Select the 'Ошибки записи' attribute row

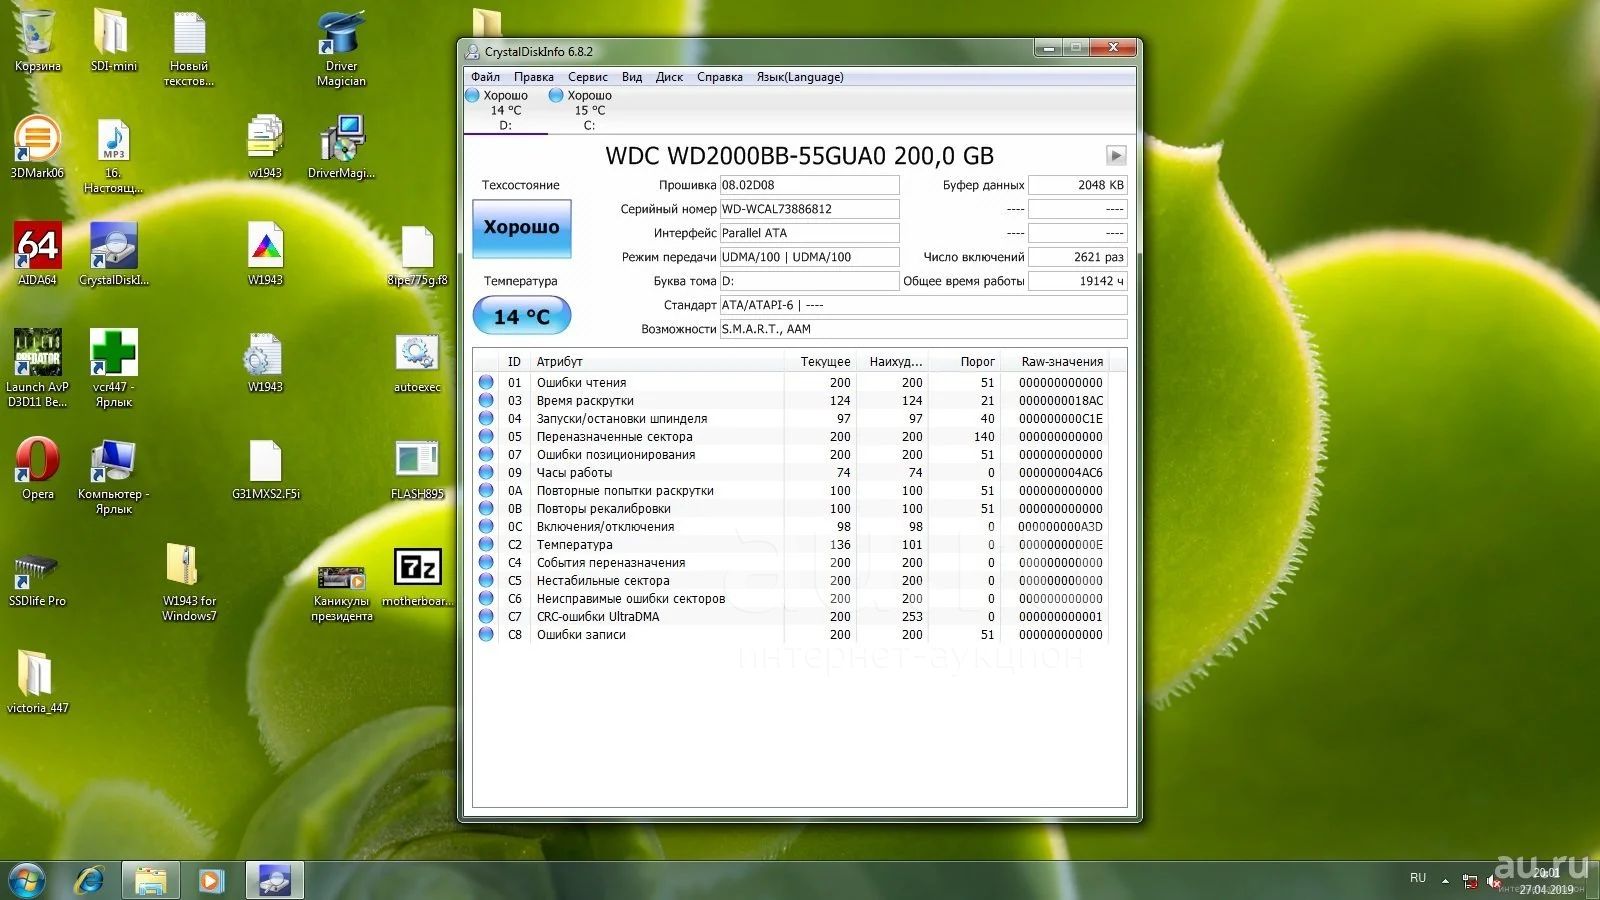click(x=790, y=634)
